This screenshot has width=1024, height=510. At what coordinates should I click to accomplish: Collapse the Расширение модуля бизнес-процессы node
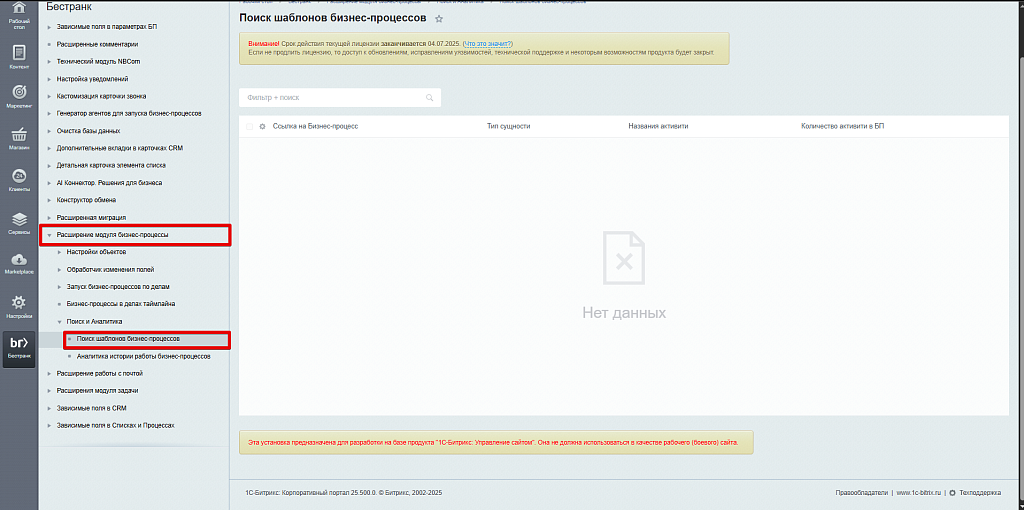point(49,235)
